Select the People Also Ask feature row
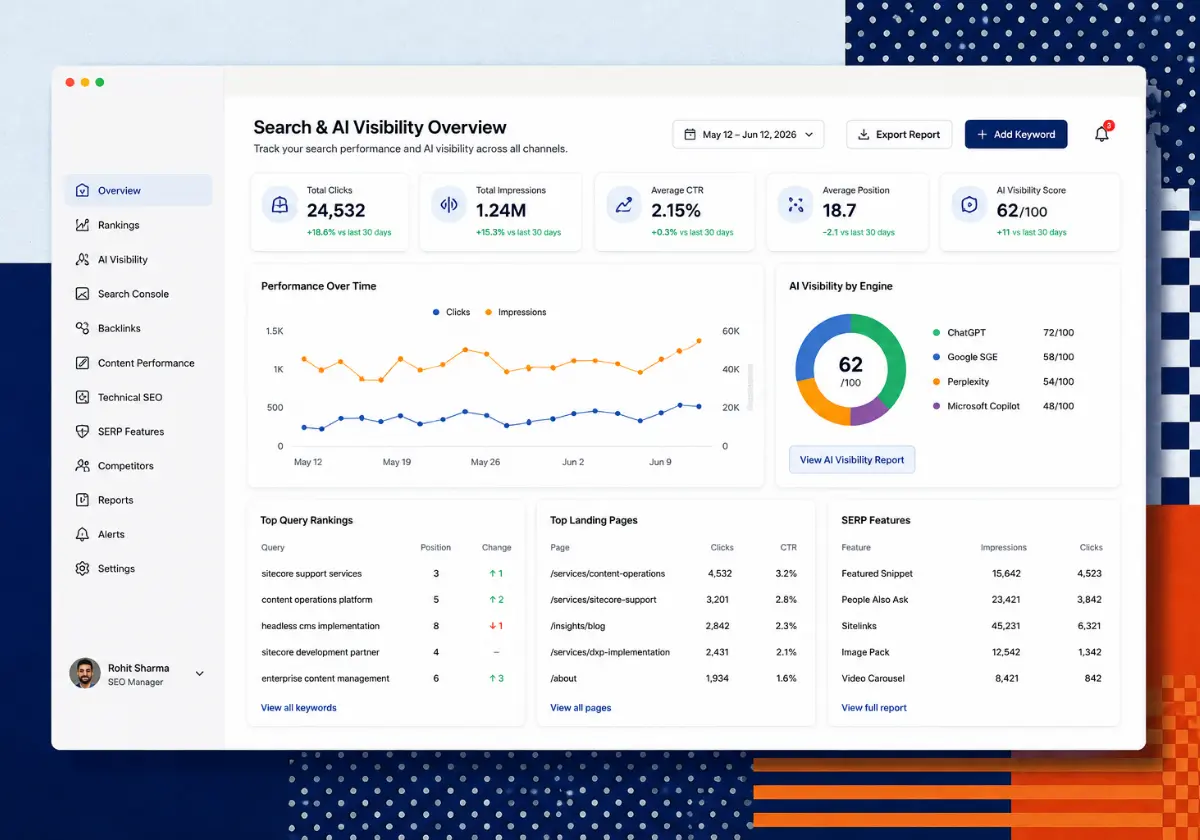Screen dimensions: 1200x840 (x=972, y=600)
